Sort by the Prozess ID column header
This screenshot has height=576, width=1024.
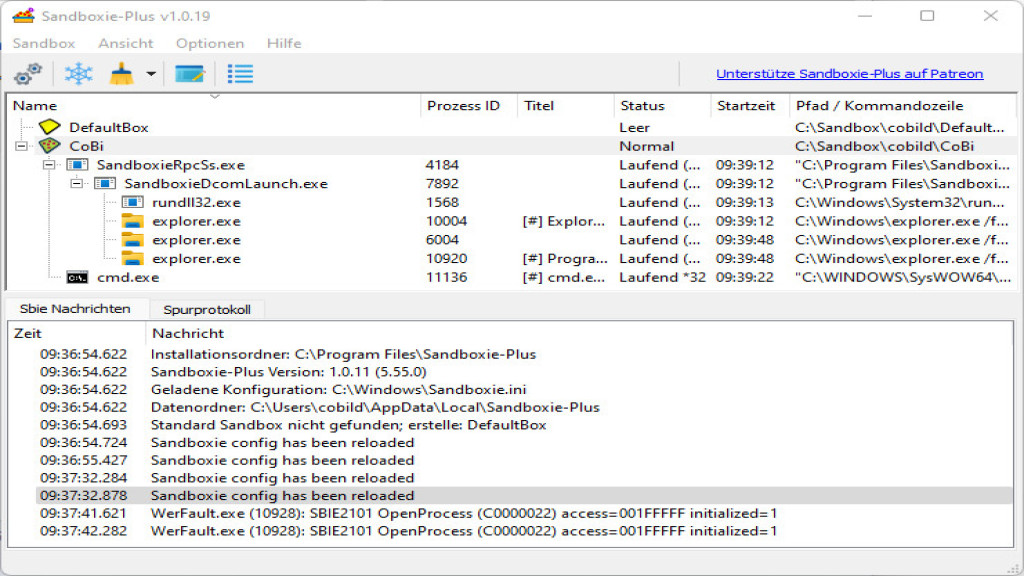[463, 106]
